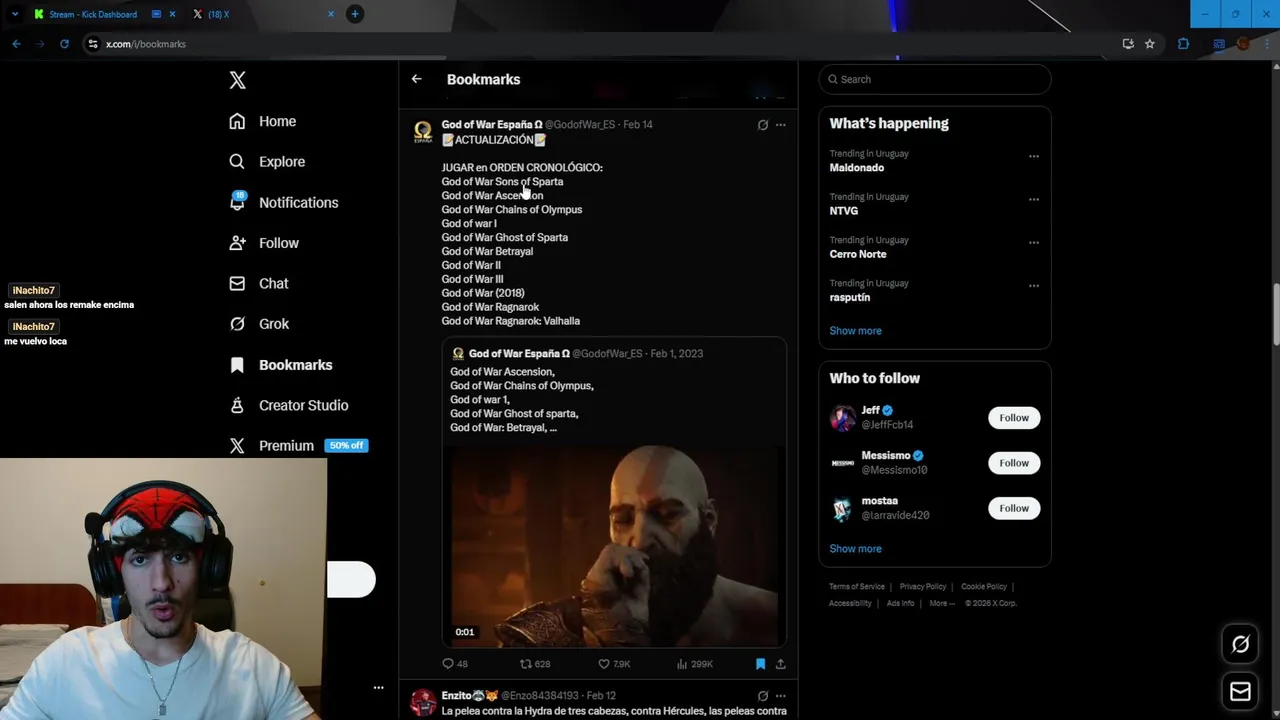Open the Accessibility footer link
Screen dimensions: 1280x720
click(x=850, y=603)
